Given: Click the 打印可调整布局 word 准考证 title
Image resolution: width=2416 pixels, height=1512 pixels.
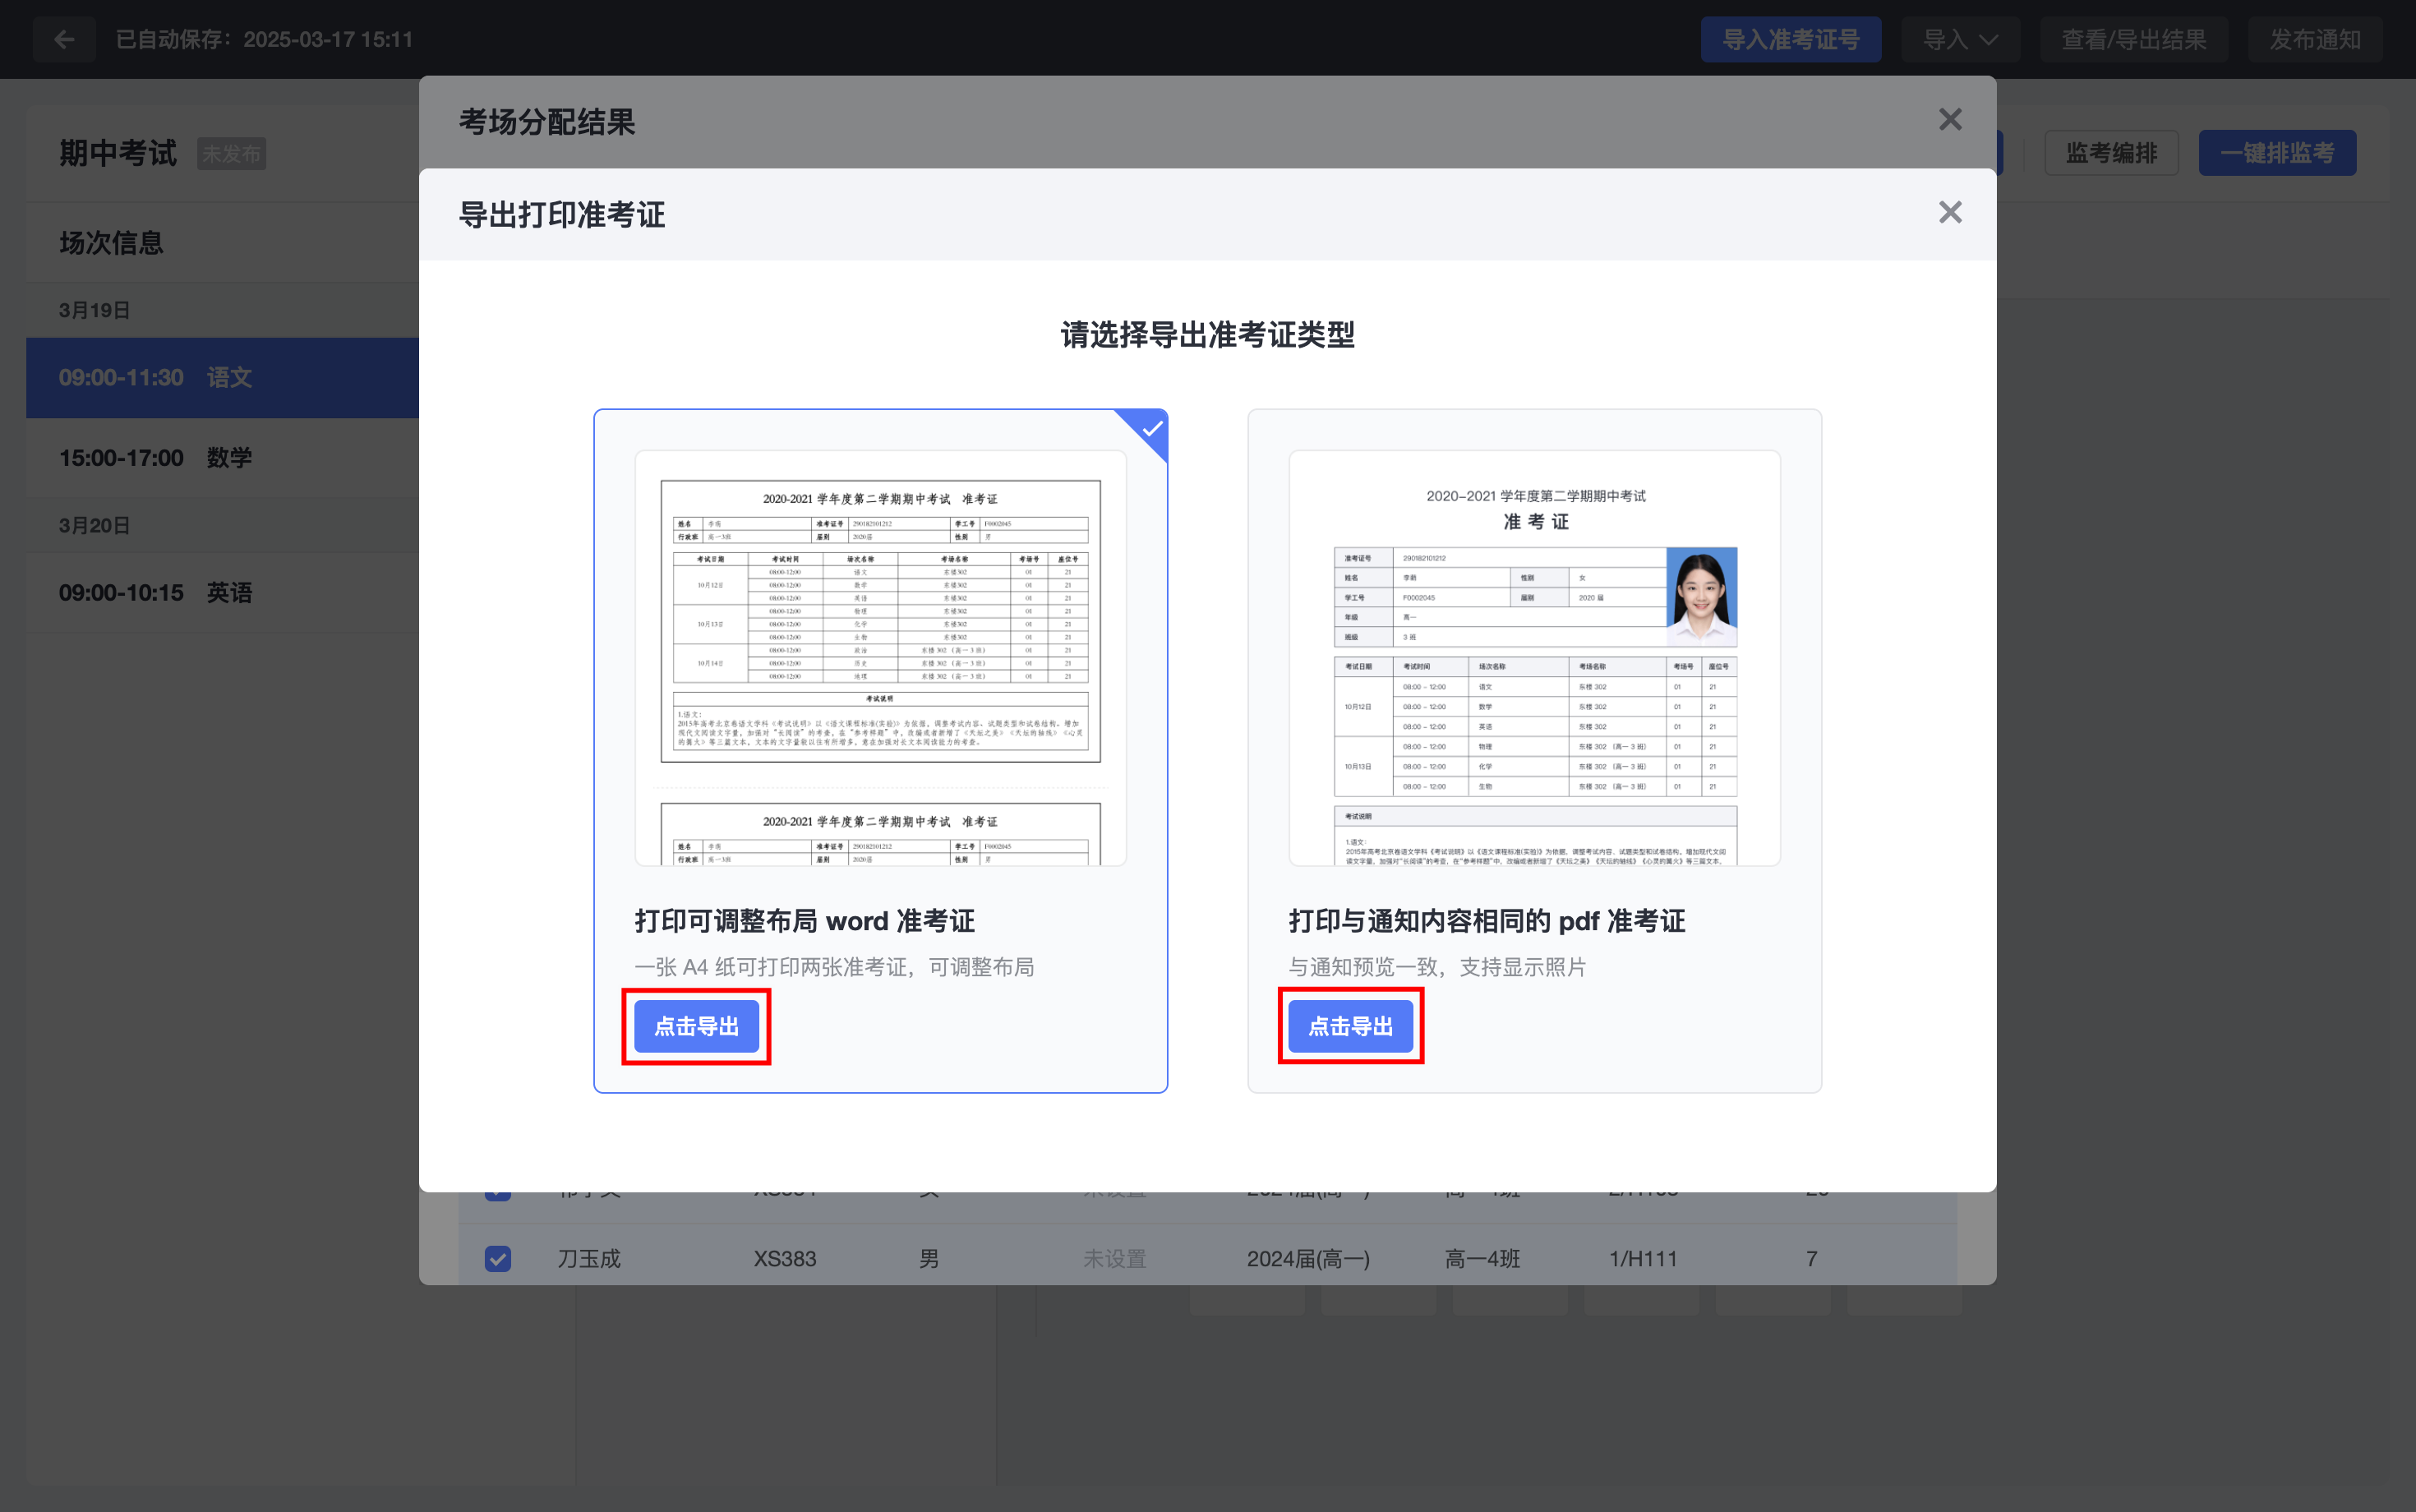Looking at the screenshot, I should [804, 920].
